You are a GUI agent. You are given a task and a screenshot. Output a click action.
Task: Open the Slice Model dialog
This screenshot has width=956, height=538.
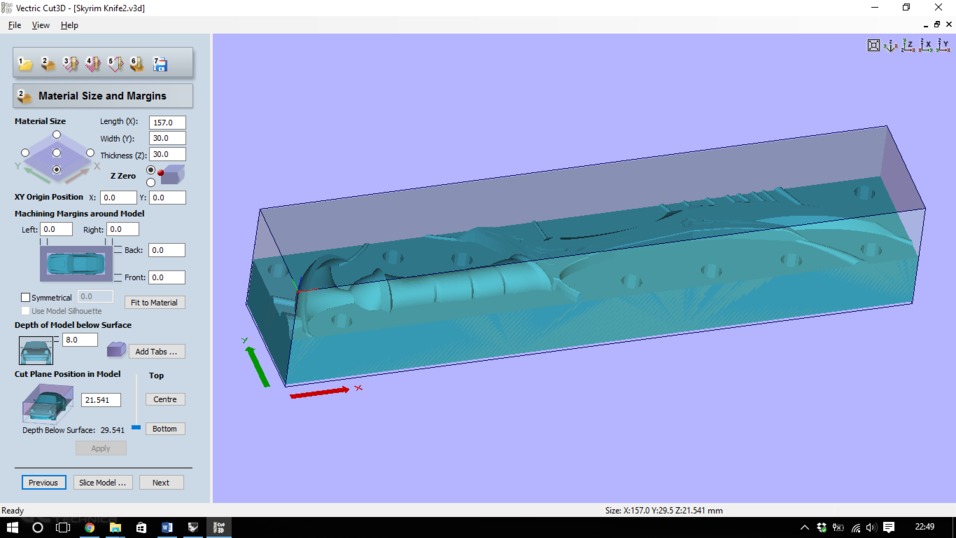pos(102,482)
